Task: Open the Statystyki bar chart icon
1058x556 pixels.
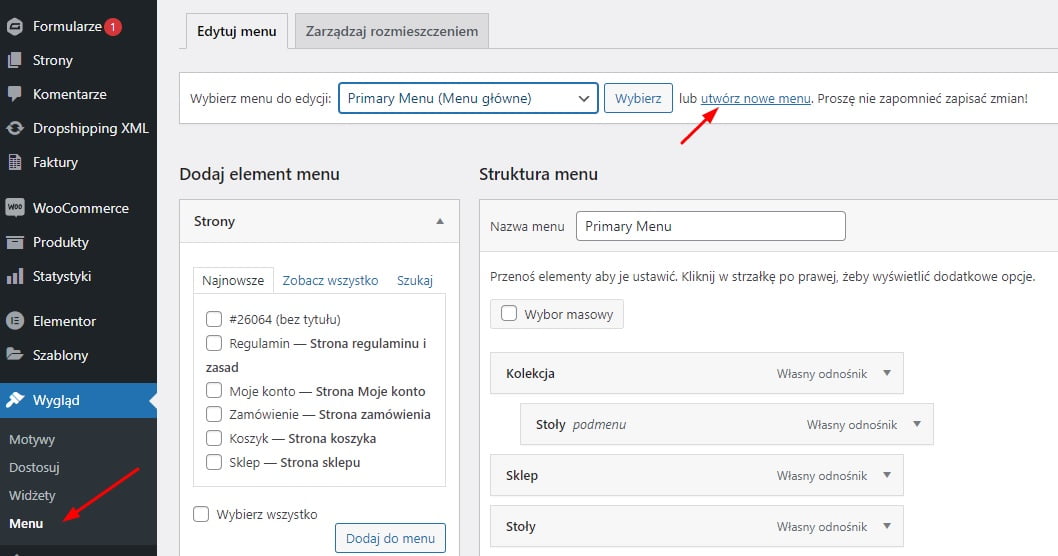Action: pos(14,276)
